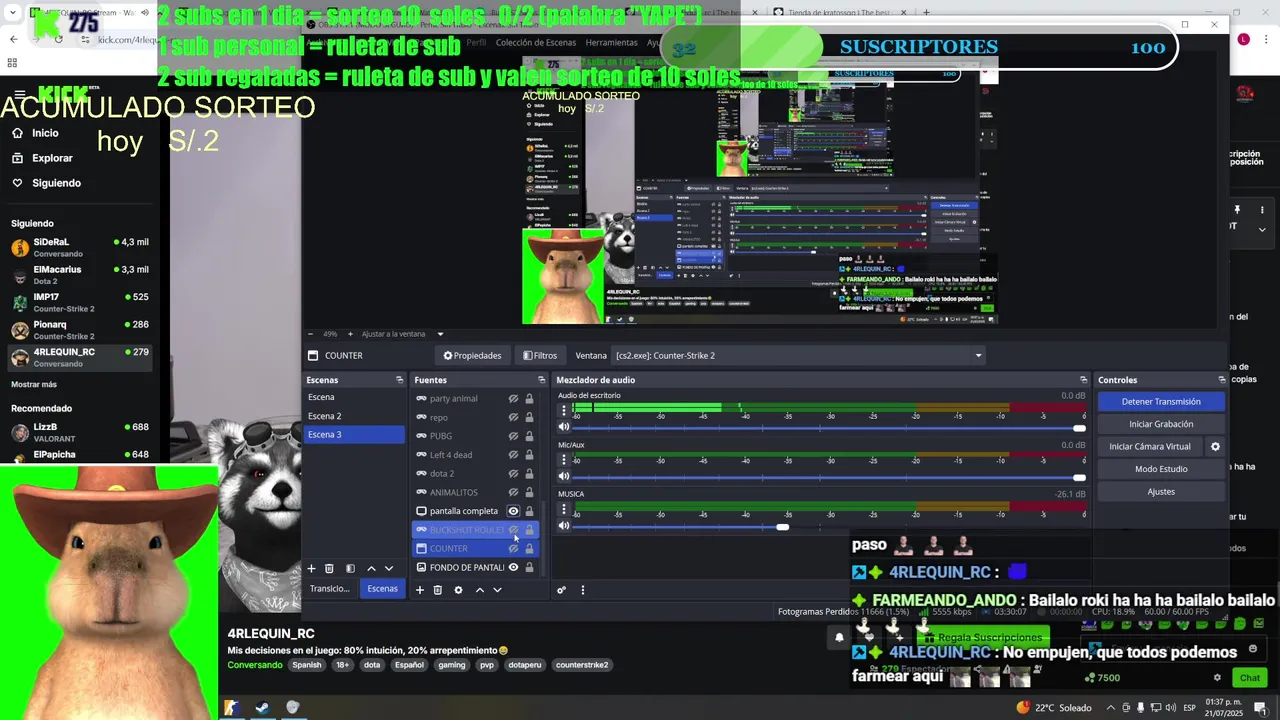Enable Modo Estudio button

pos(1161,469)
